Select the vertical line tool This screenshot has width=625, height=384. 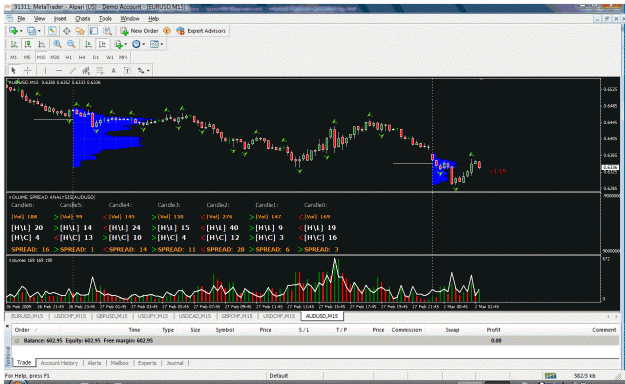pos(45,71)
